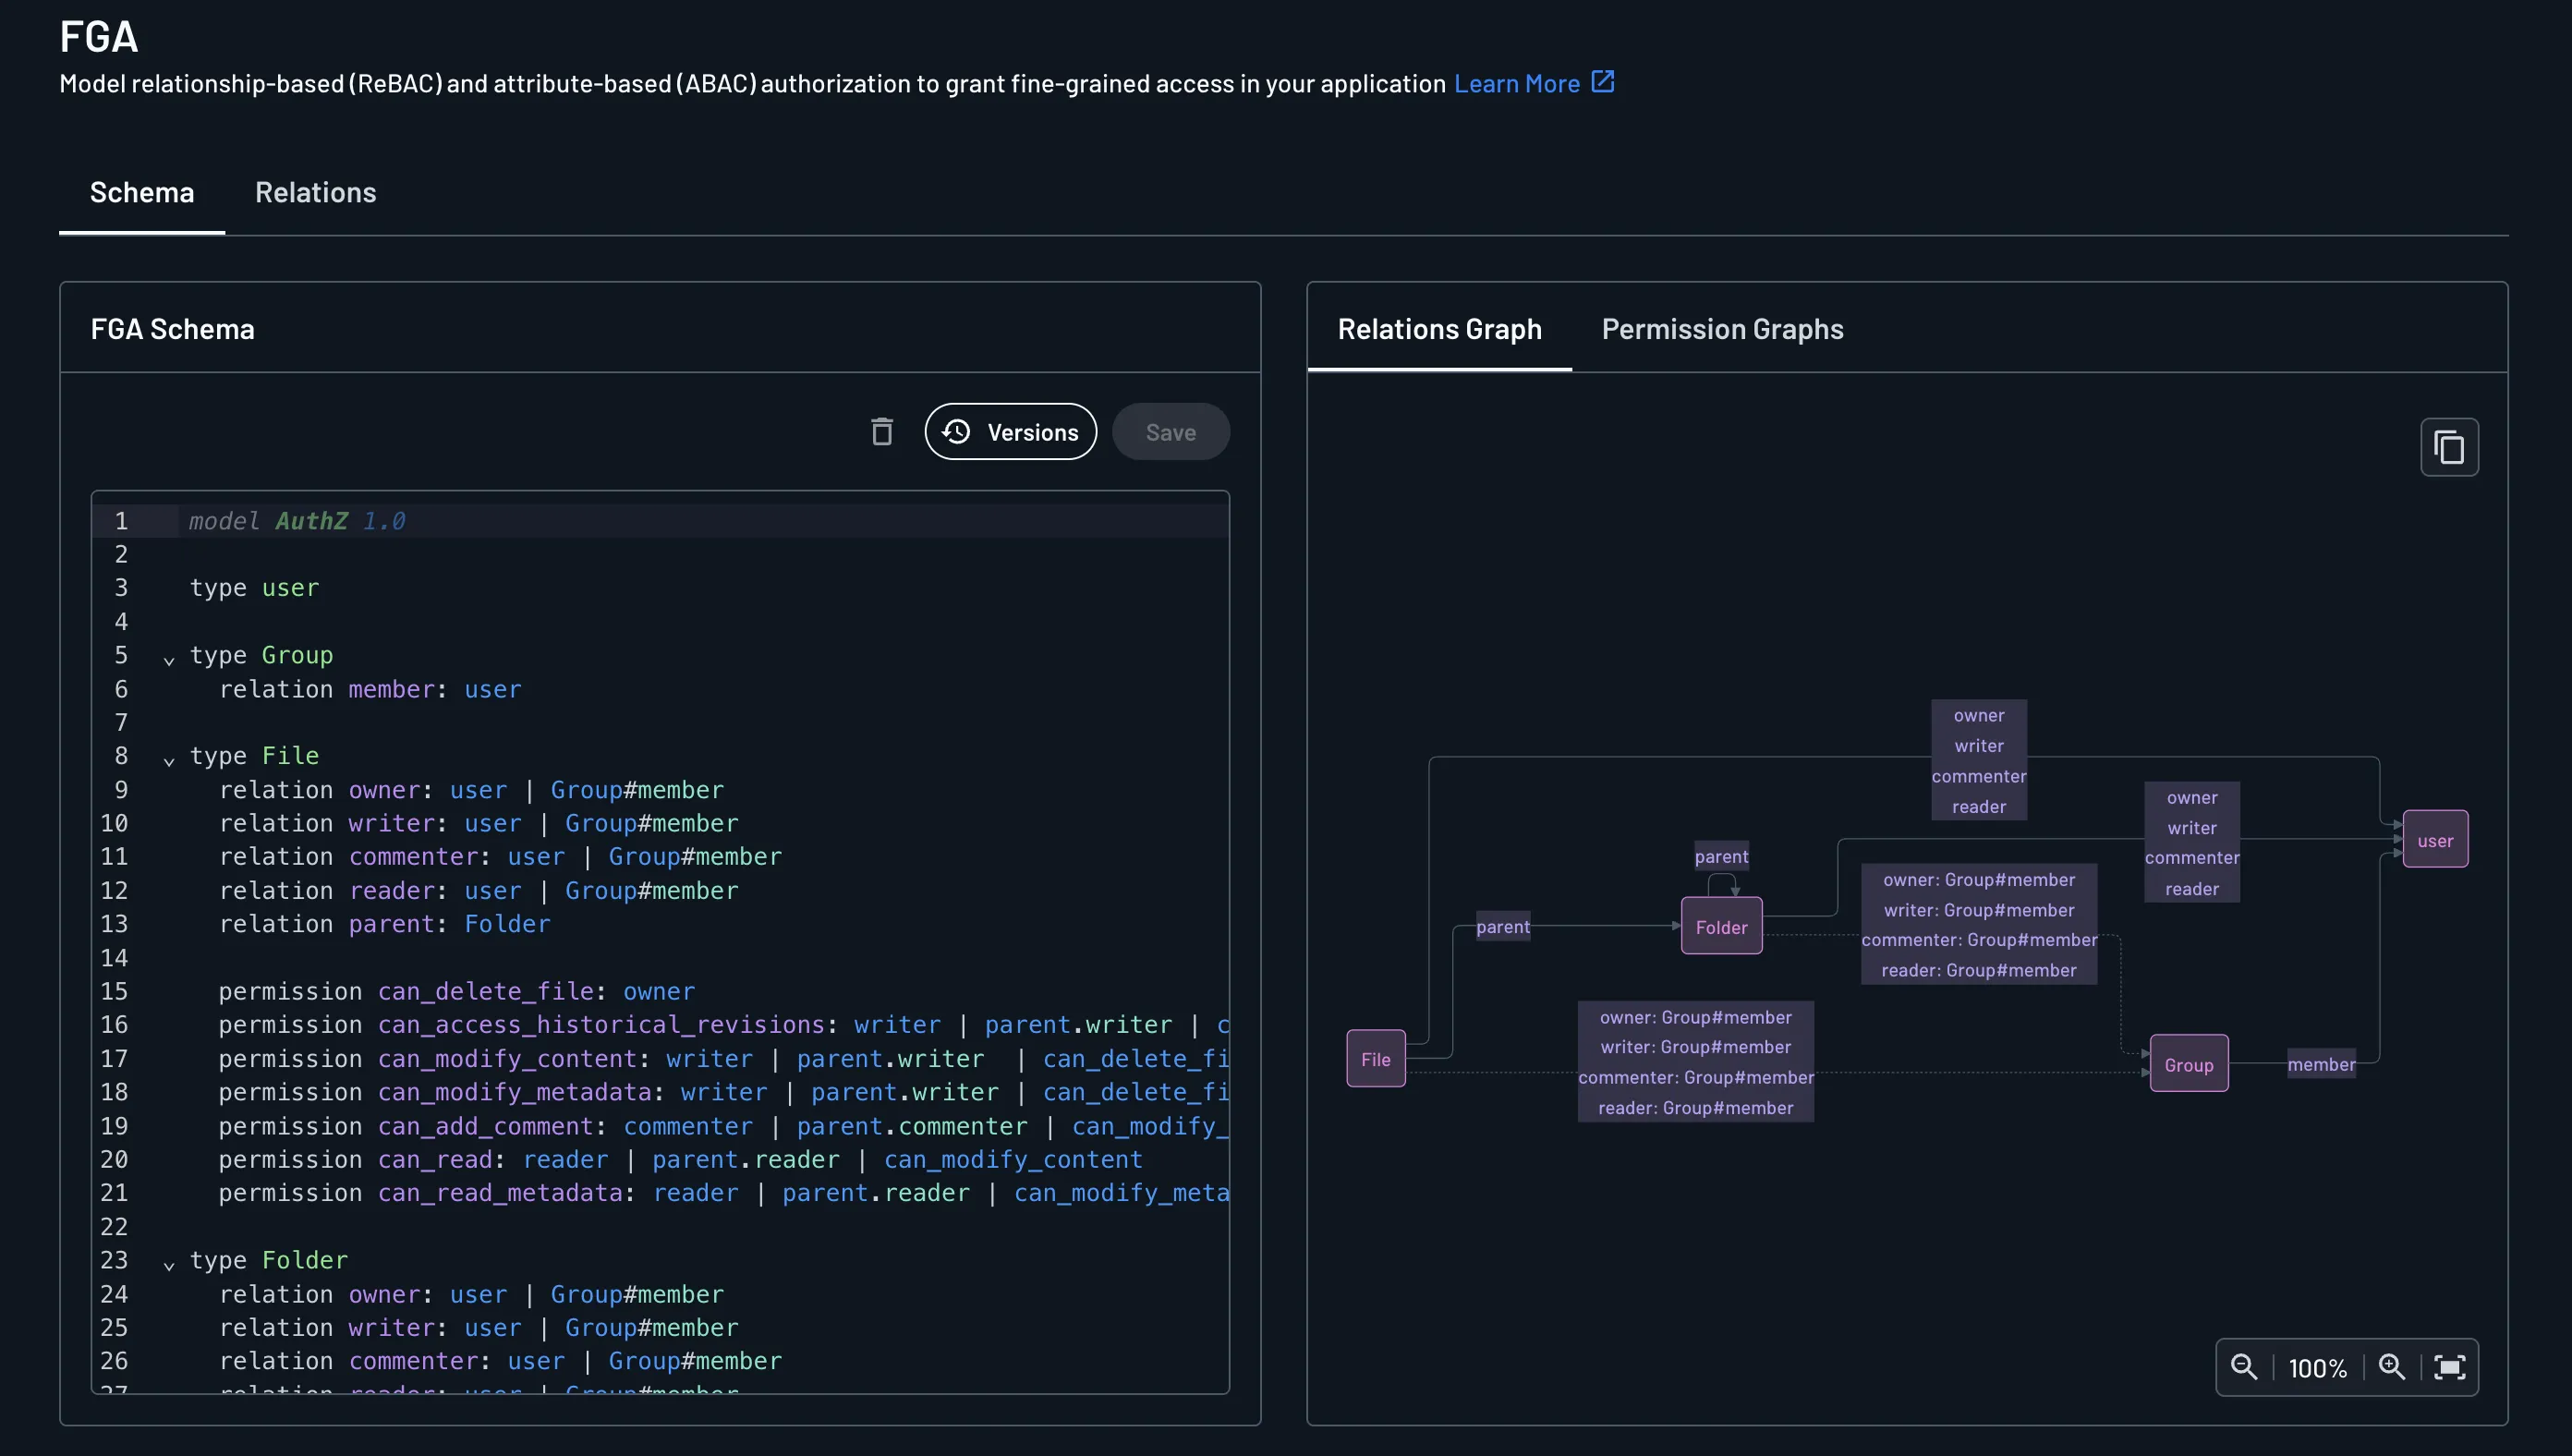Click line 11 File commenter relation
This screenshot has height=1456, width=2572.
click(500, 856)
